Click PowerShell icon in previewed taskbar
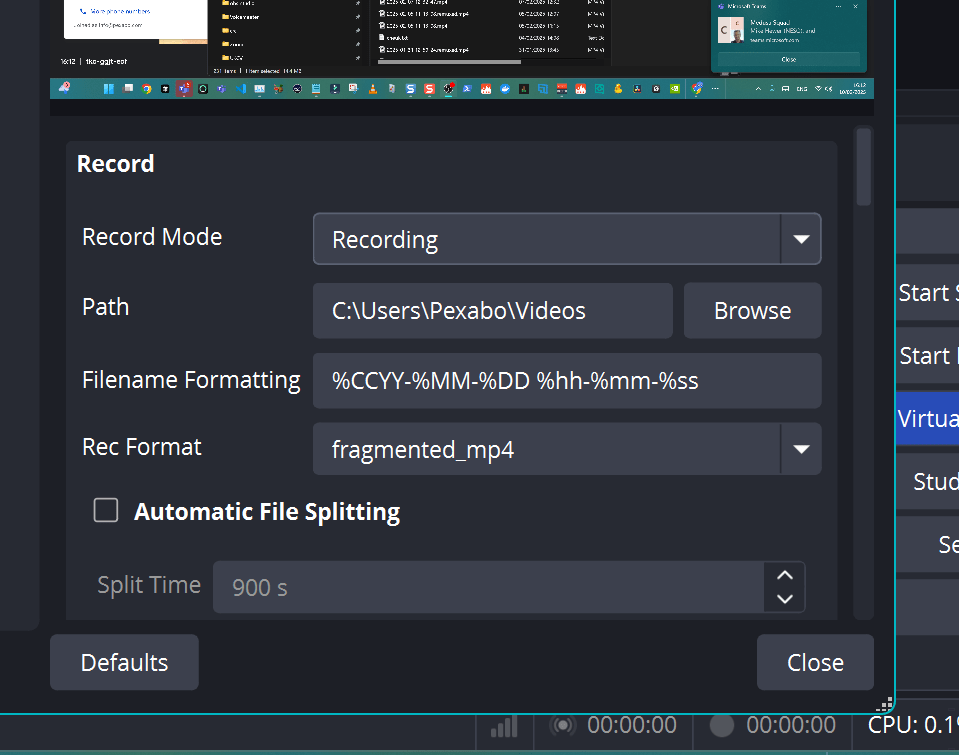Screen dimensions: 959x755 pos(467,89)
